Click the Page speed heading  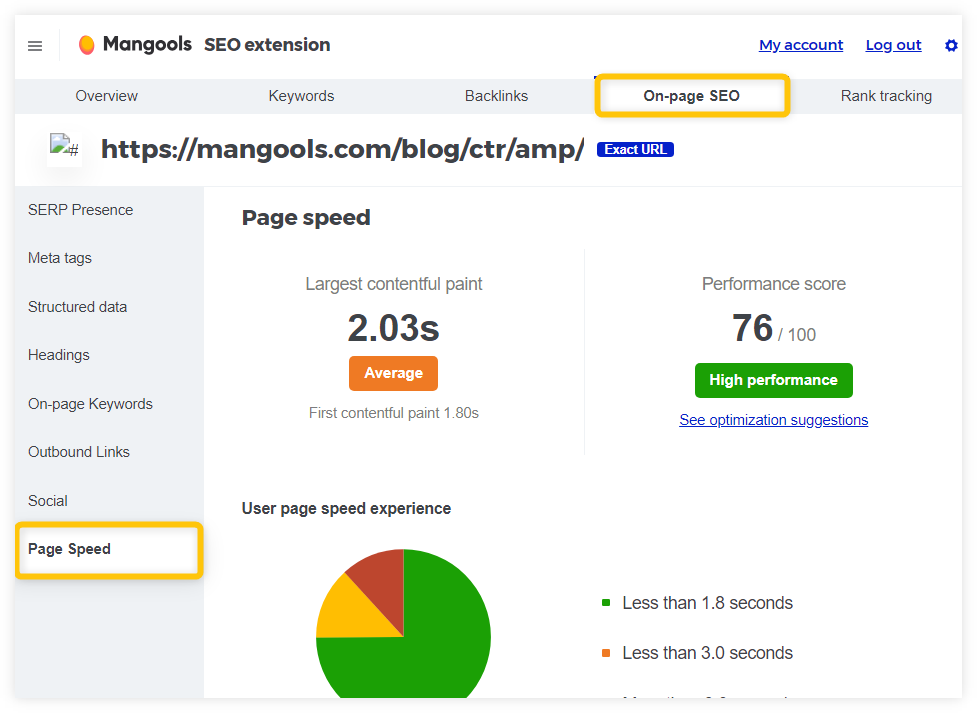click(x=306, y=218)
